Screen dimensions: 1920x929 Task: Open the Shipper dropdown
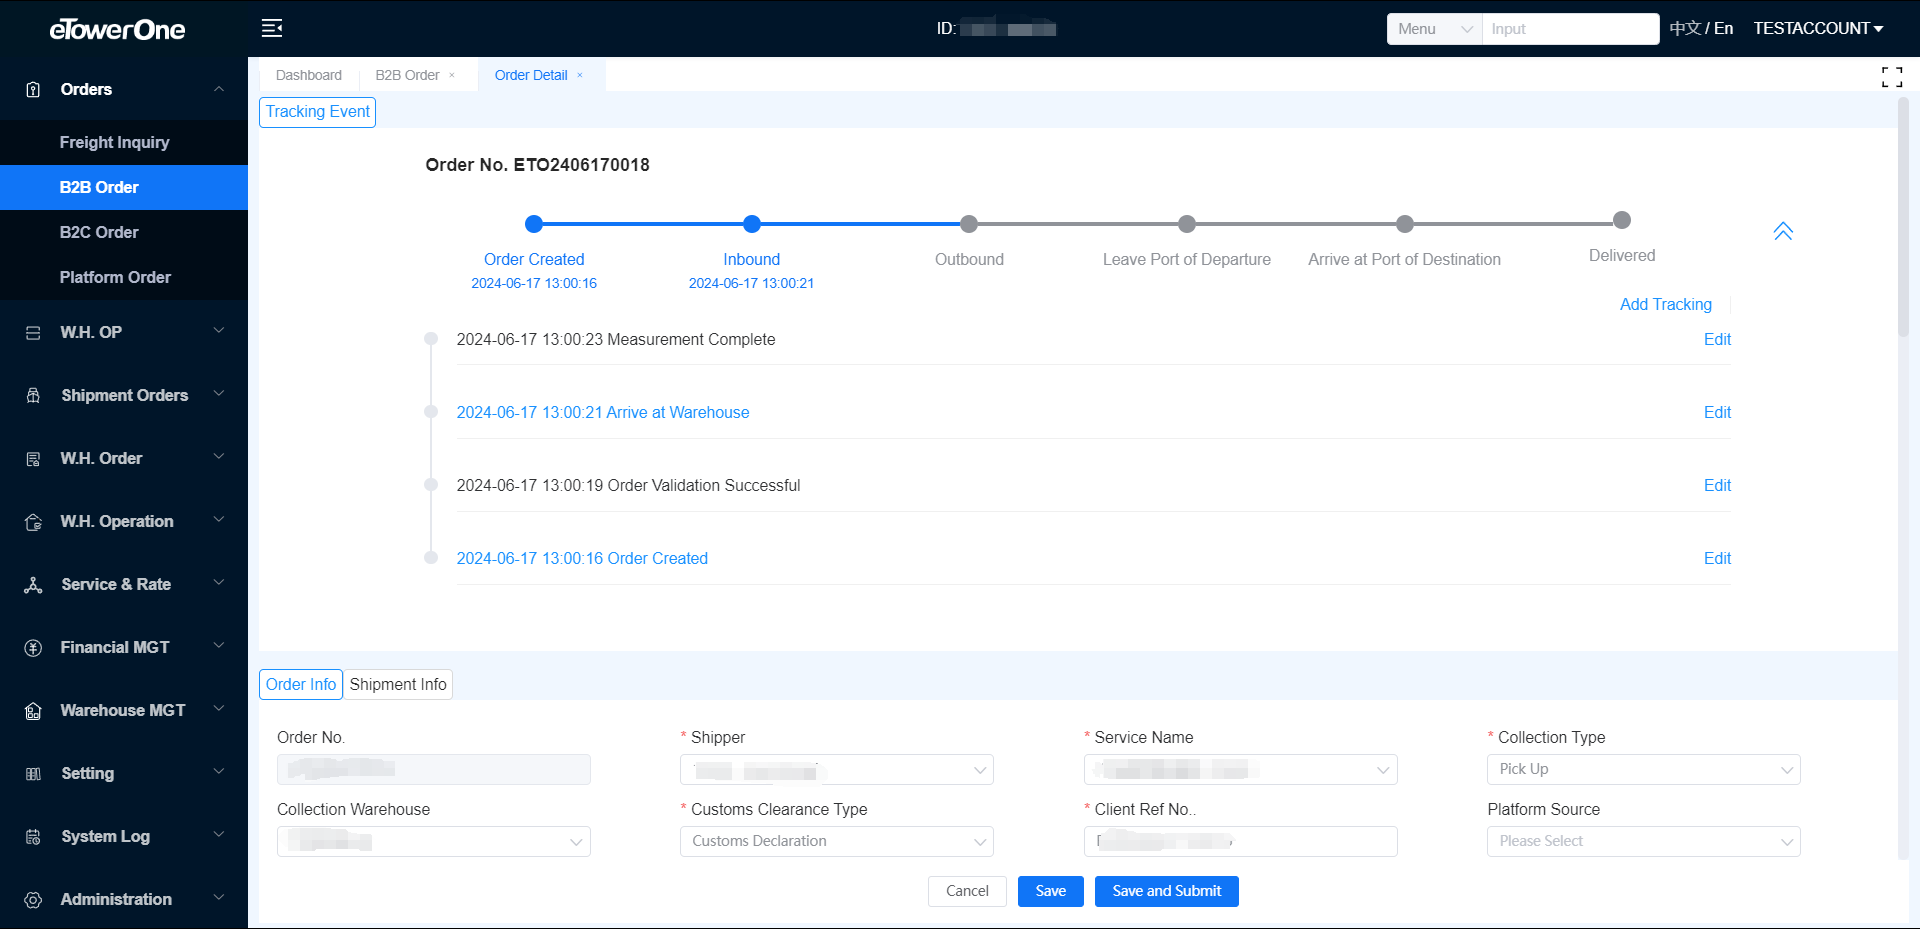coord(837,769)
